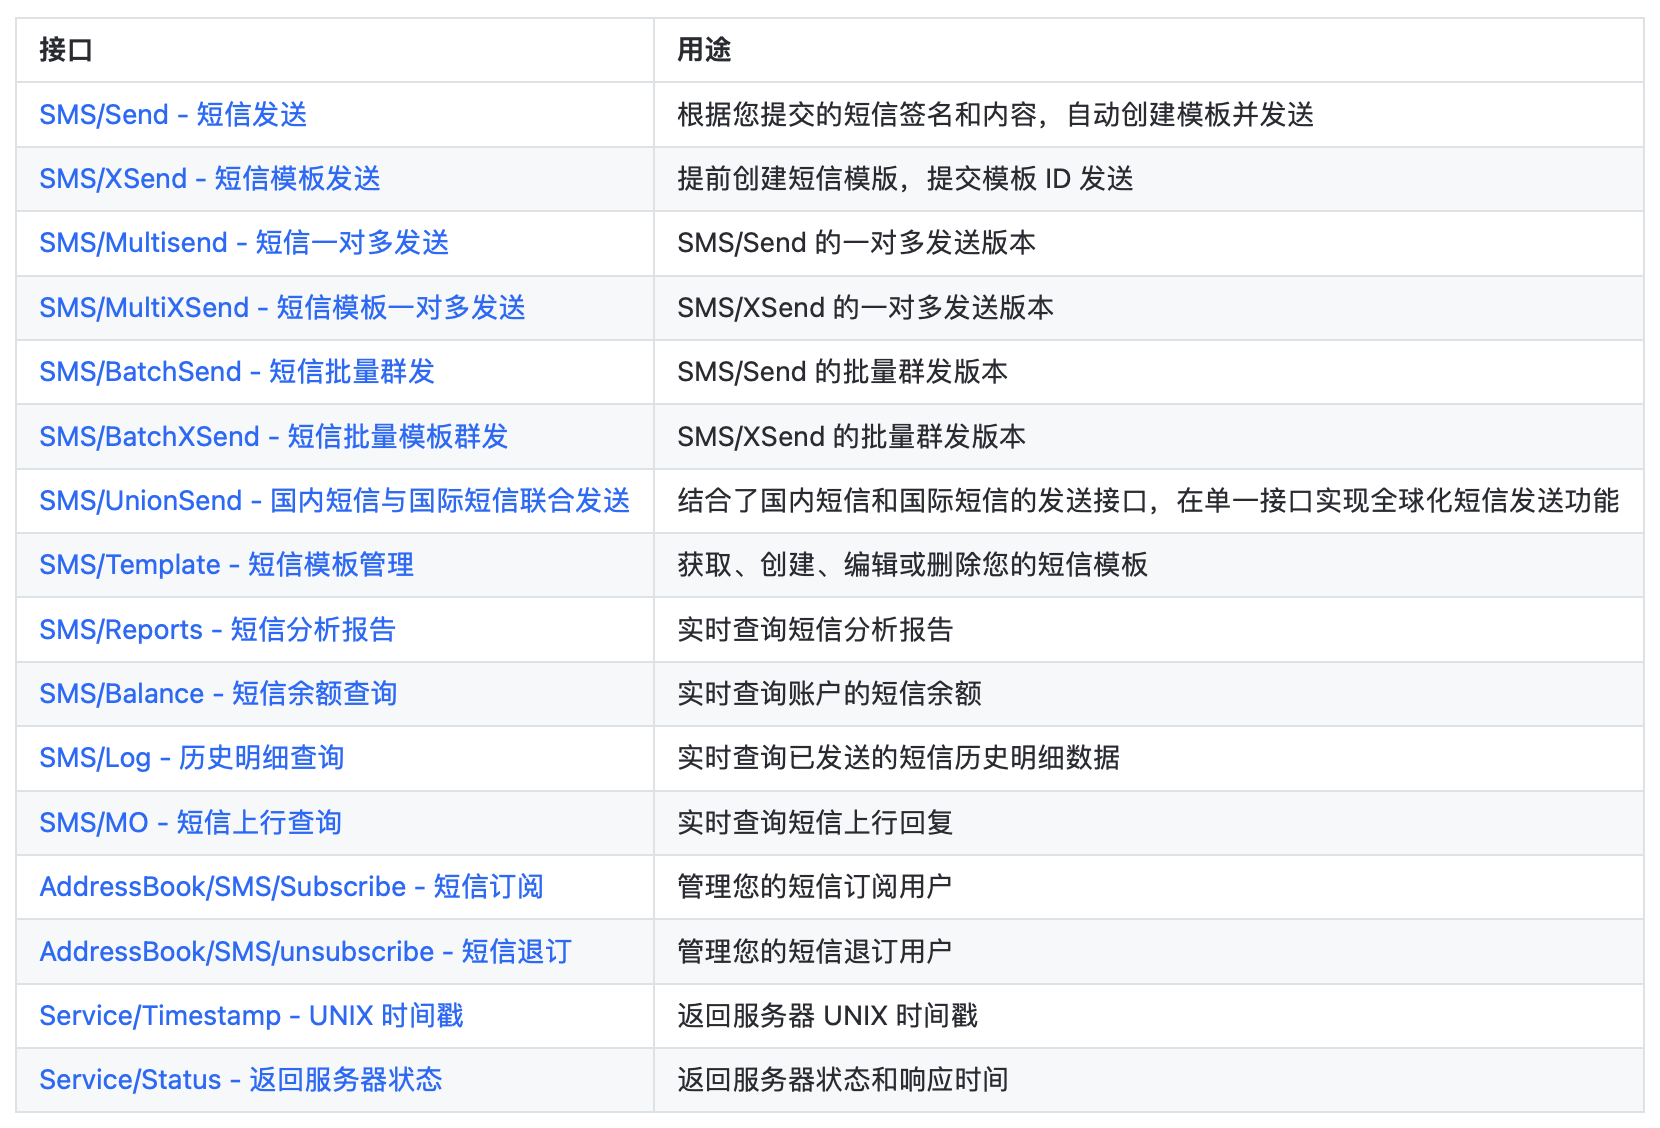
Task: Open the SMS/MO 短信上行查询 link
Action: point(190,823)
